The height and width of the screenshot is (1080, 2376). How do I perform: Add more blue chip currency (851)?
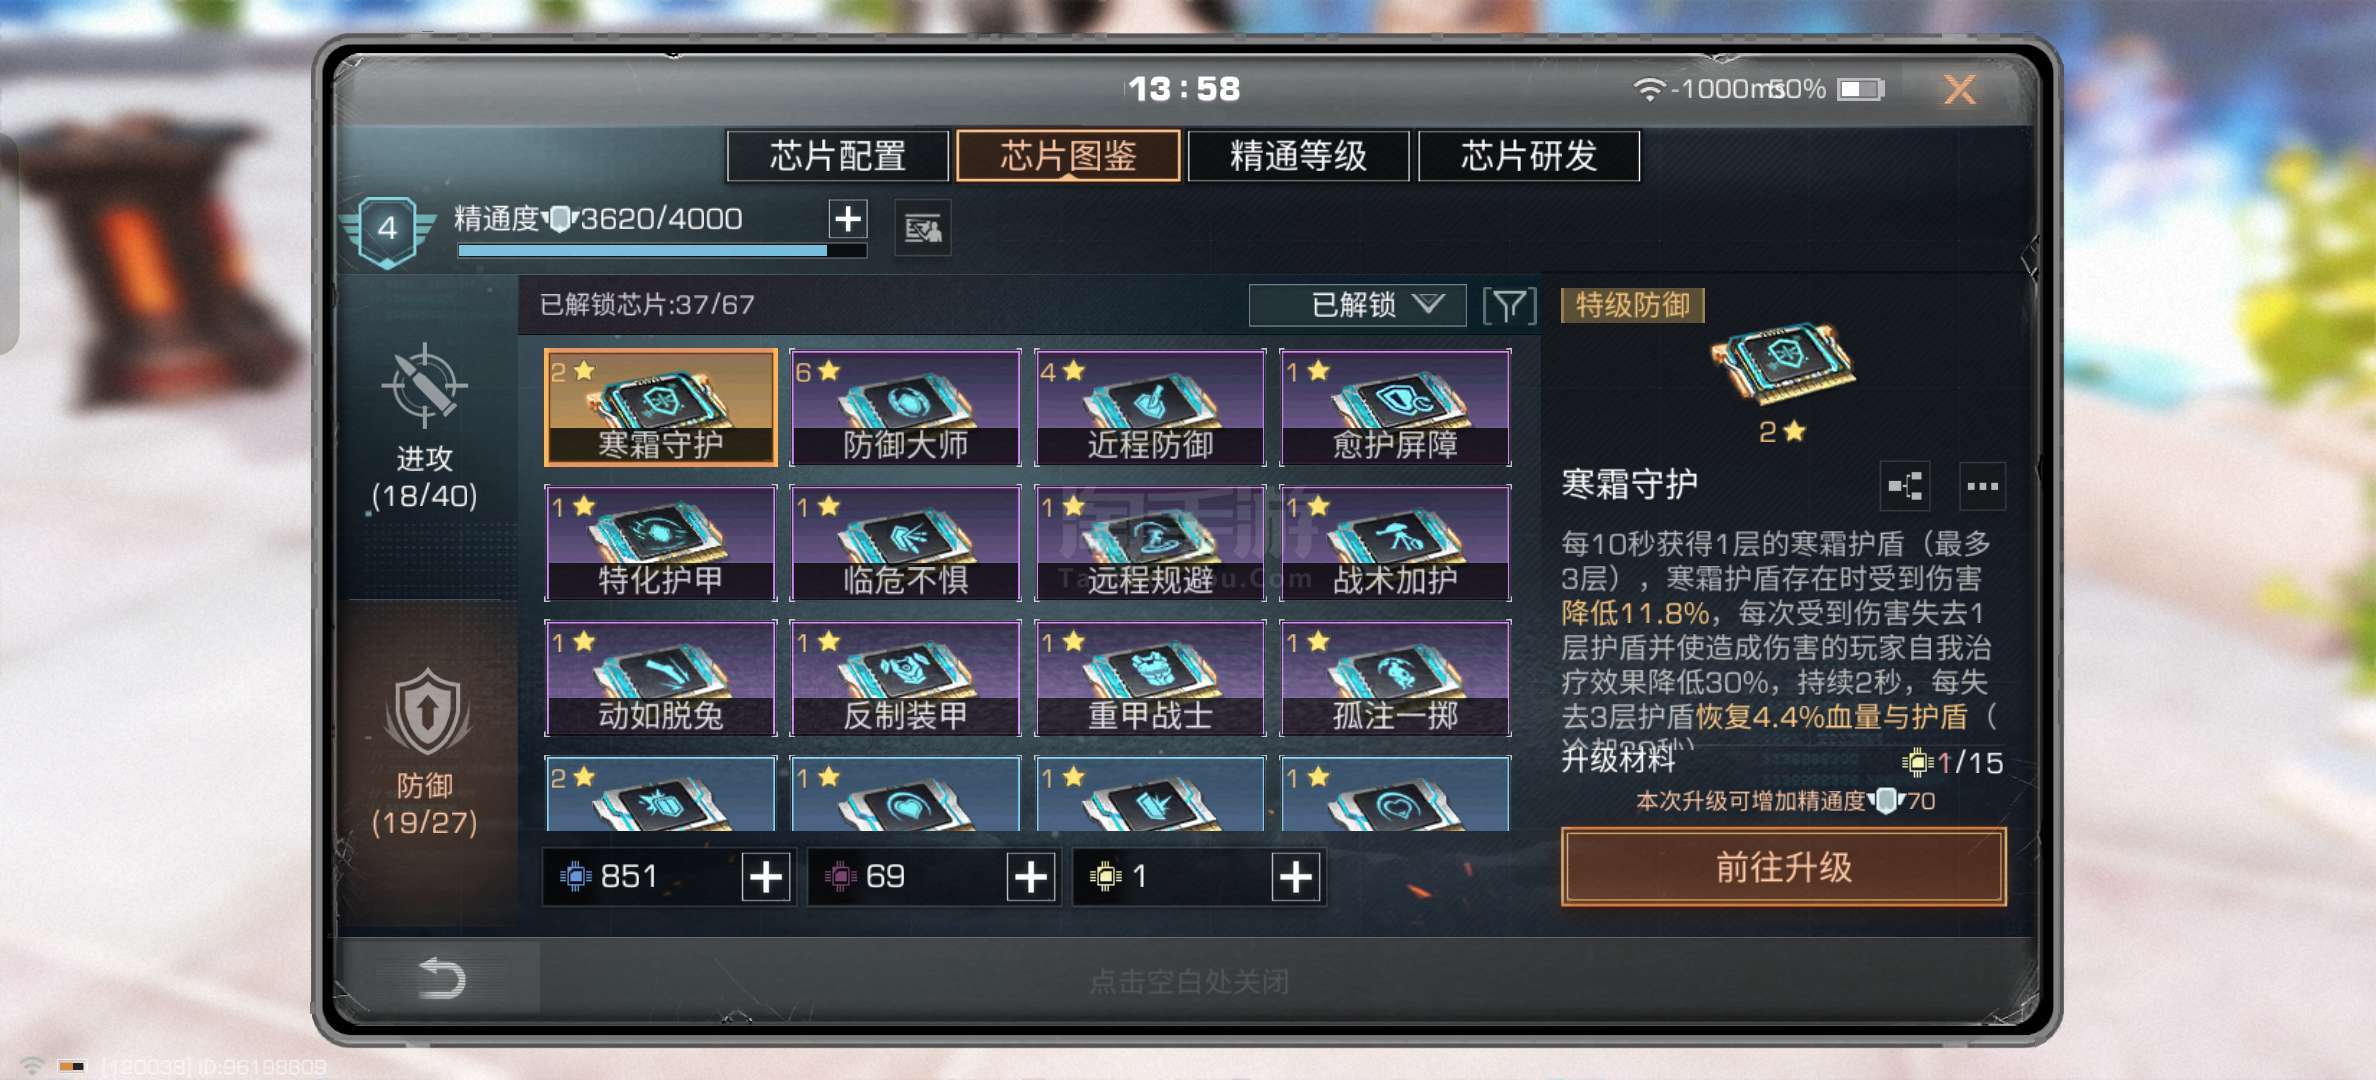(x=766, y=877)
